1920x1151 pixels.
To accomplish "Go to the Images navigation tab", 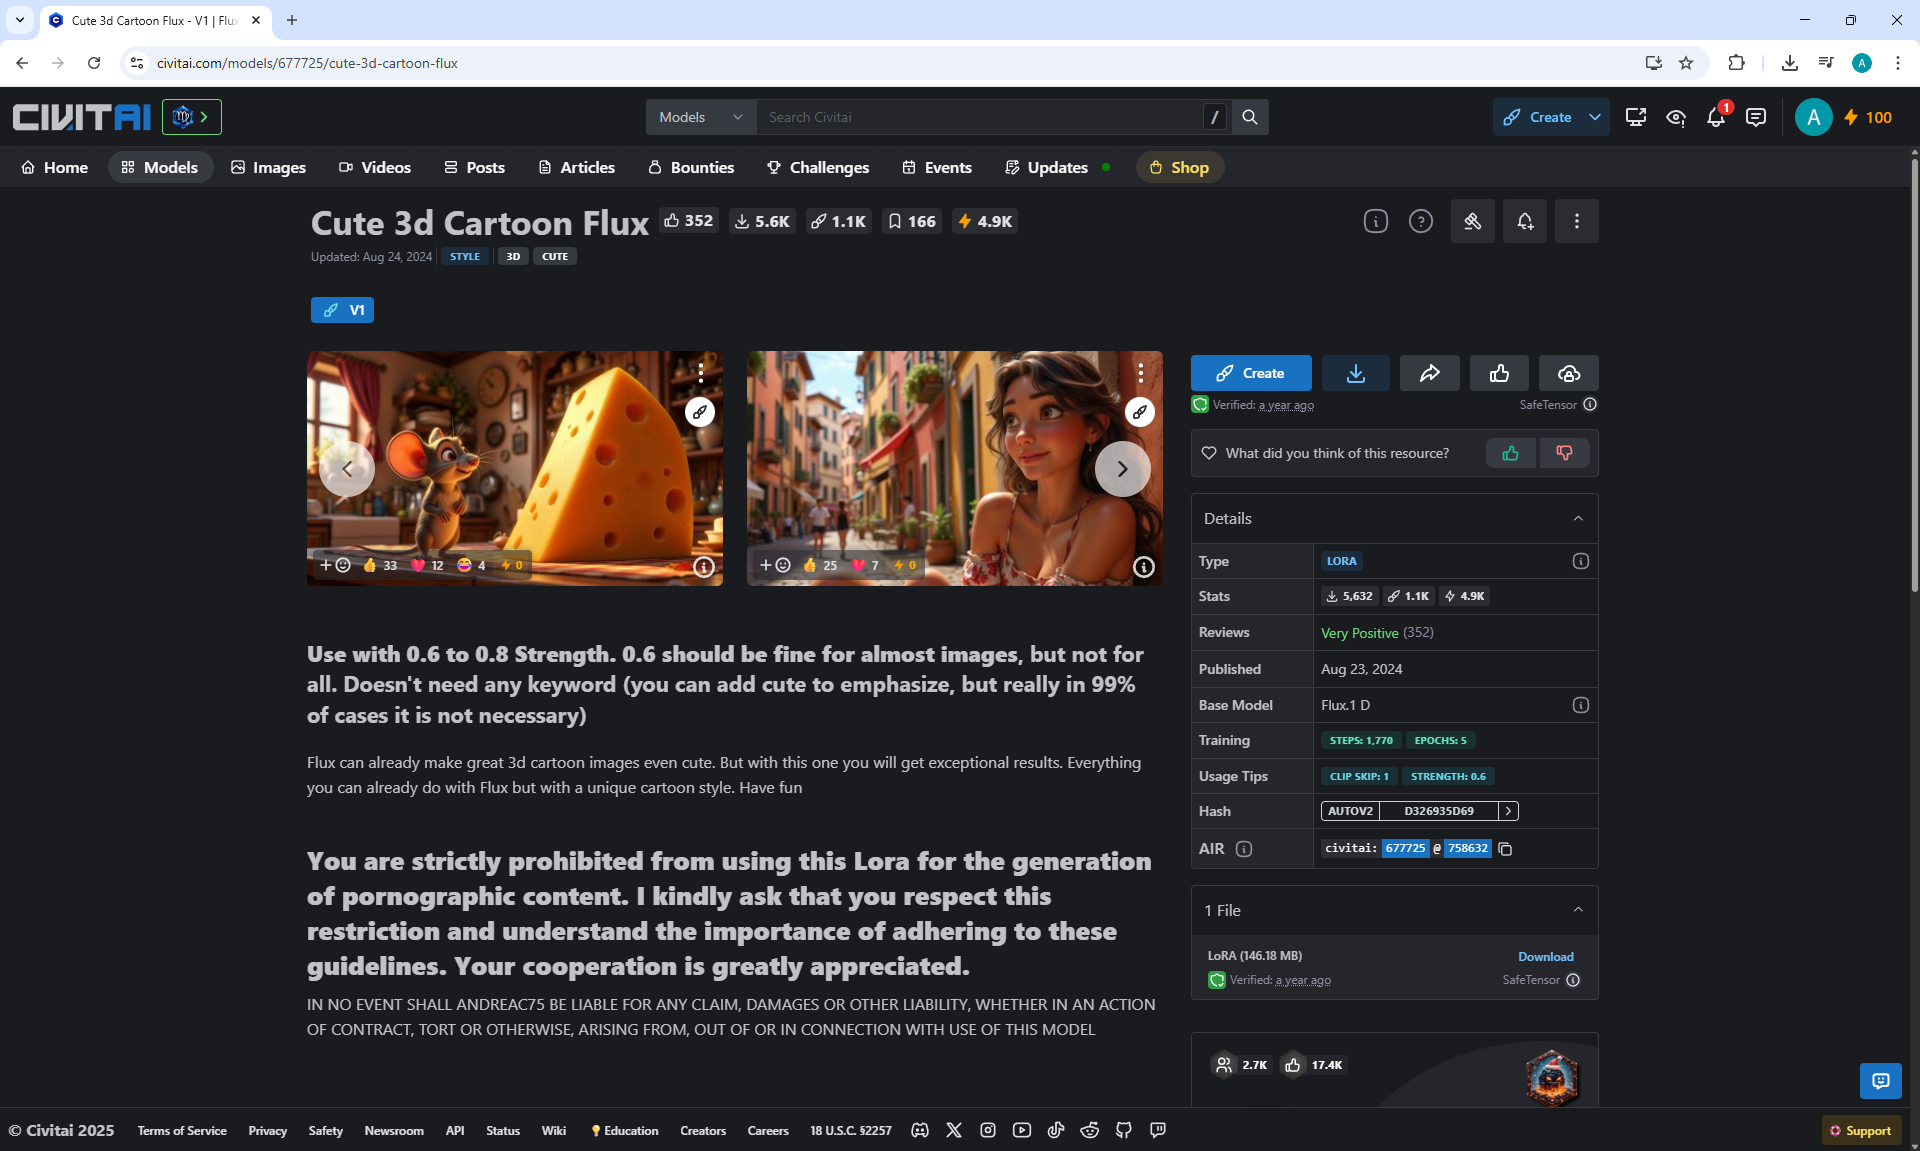I will pyautogui.click(x=268, y=167).
